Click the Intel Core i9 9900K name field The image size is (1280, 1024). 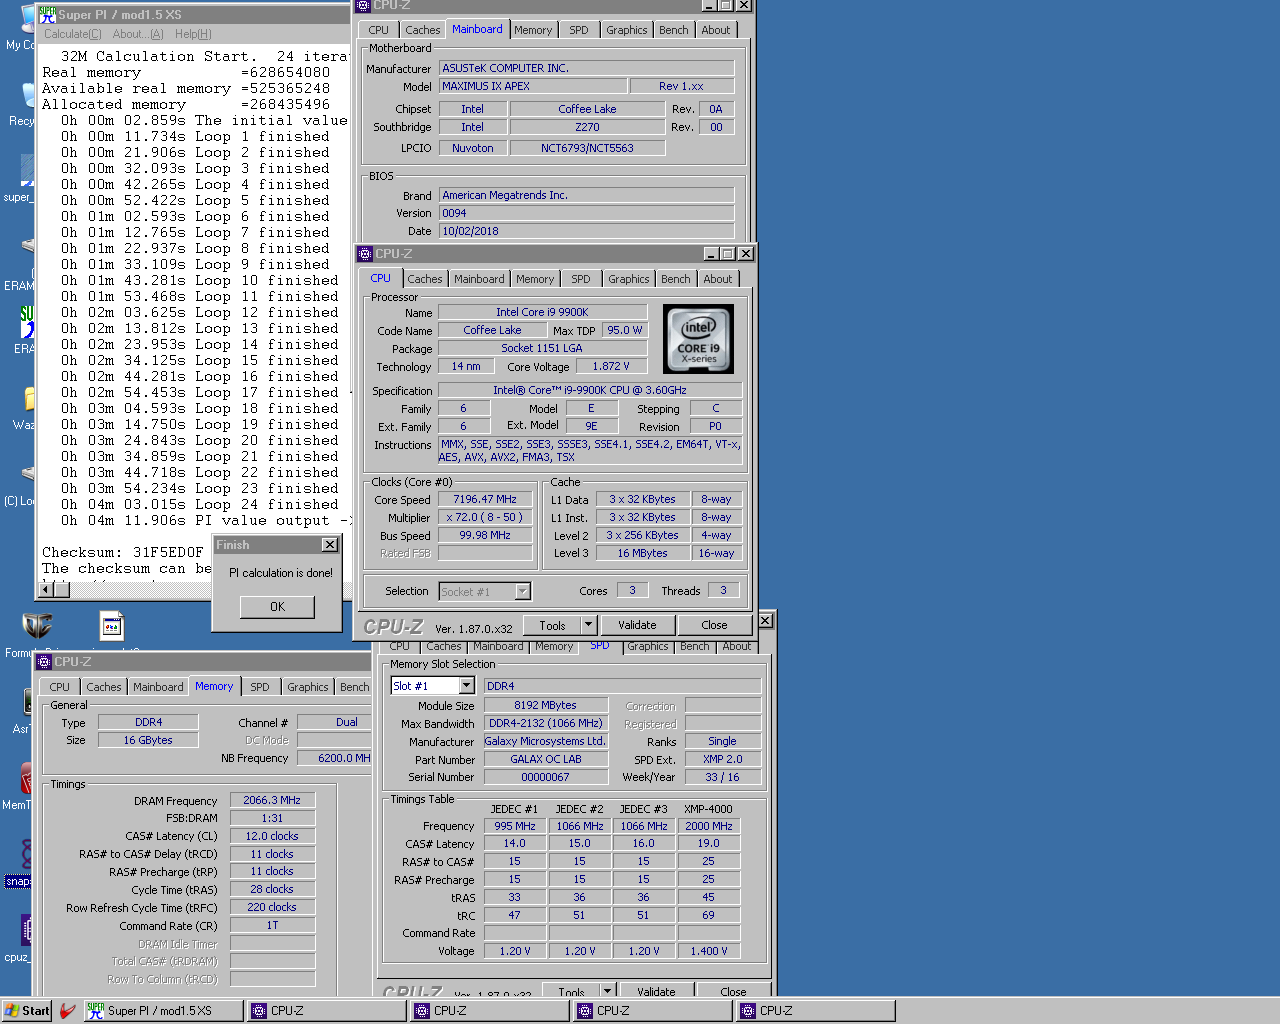pos(542,312)
